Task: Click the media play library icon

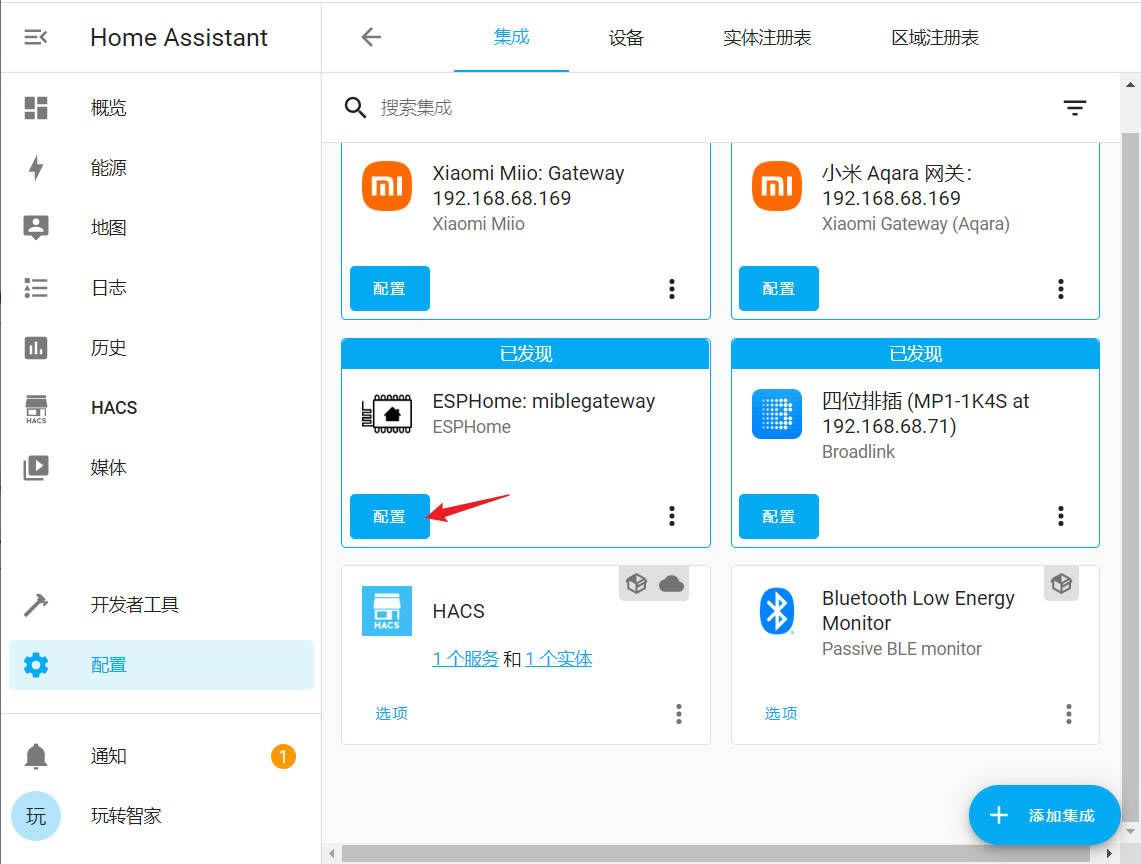Action: point(36,467)
